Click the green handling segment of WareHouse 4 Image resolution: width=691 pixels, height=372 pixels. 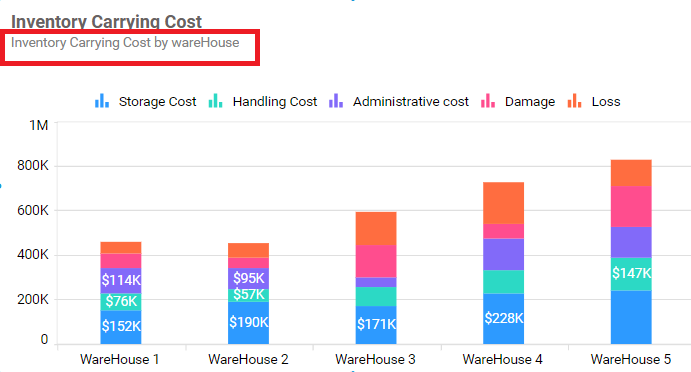click(503, 282)
